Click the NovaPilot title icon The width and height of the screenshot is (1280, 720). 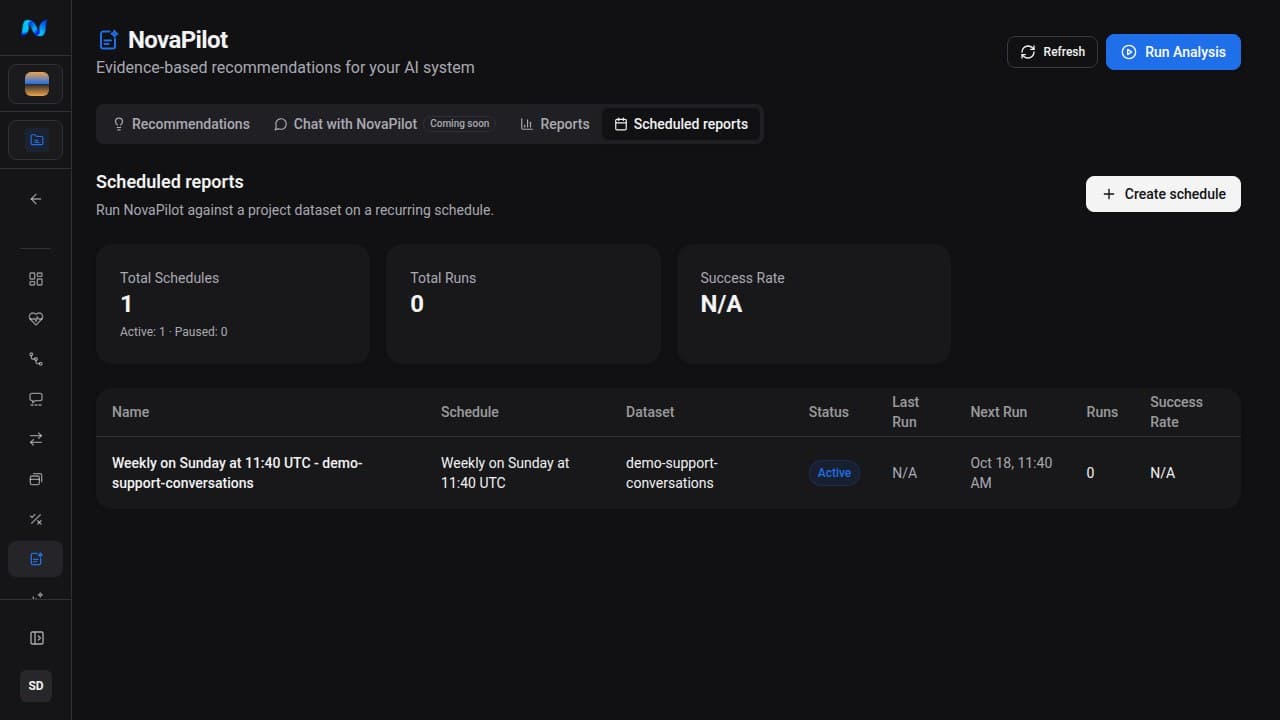point(108,40)
